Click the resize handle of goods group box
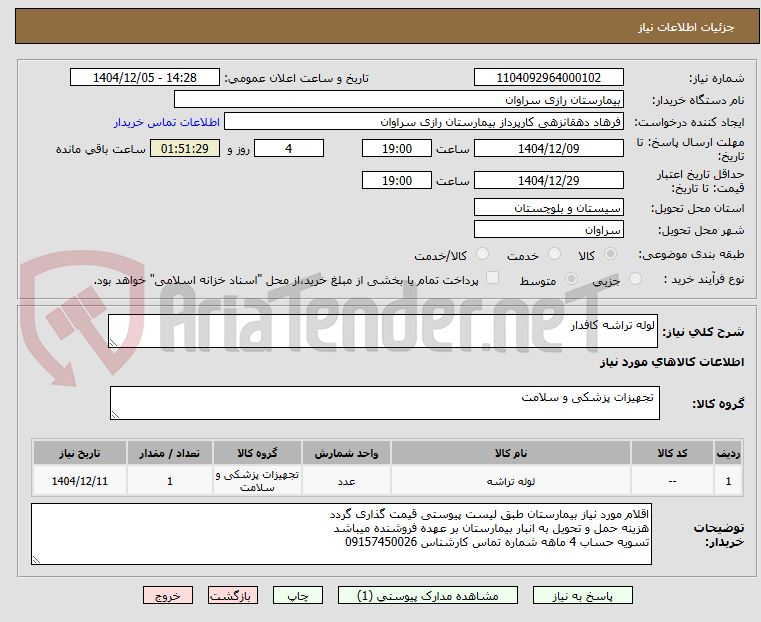The height and width of the screenshot is (622, 761). (x=115, y=414)
